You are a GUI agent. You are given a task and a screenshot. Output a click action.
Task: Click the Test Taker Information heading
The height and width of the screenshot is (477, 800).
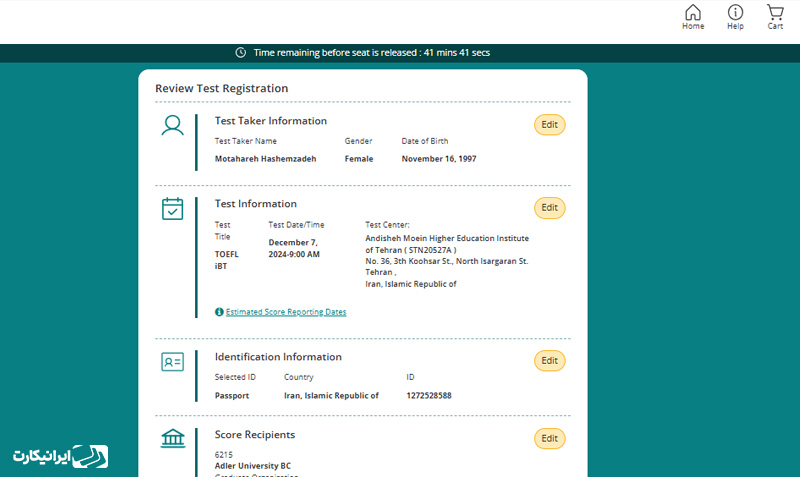(270, 121)
